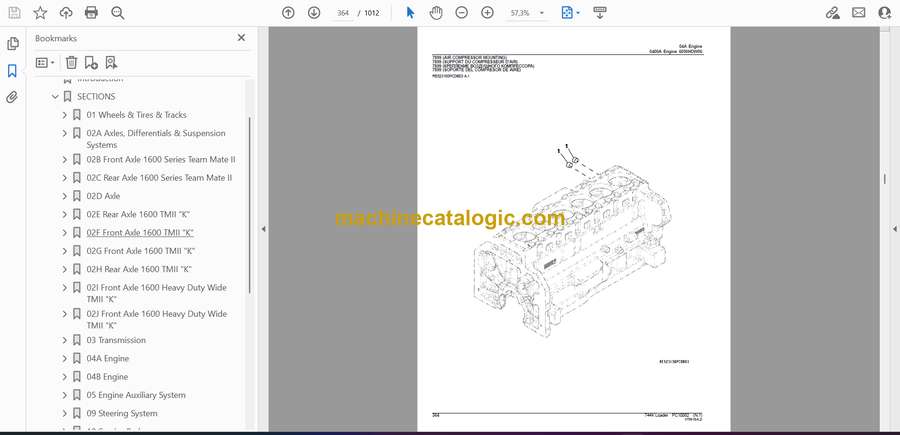Image resolution: width=900 pixels, height=435 pixels.
Task: Expand 02A Axles, Differentials bookmark
Action: [x=64, y=133]
